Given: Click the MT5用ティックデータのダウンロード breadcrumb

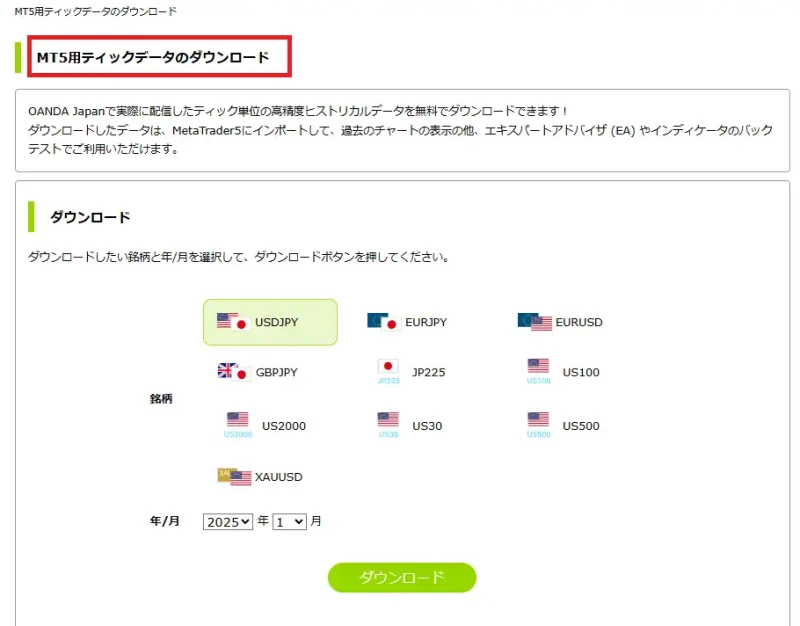Looking at the screenshot, I should click(x=95, y=12).
